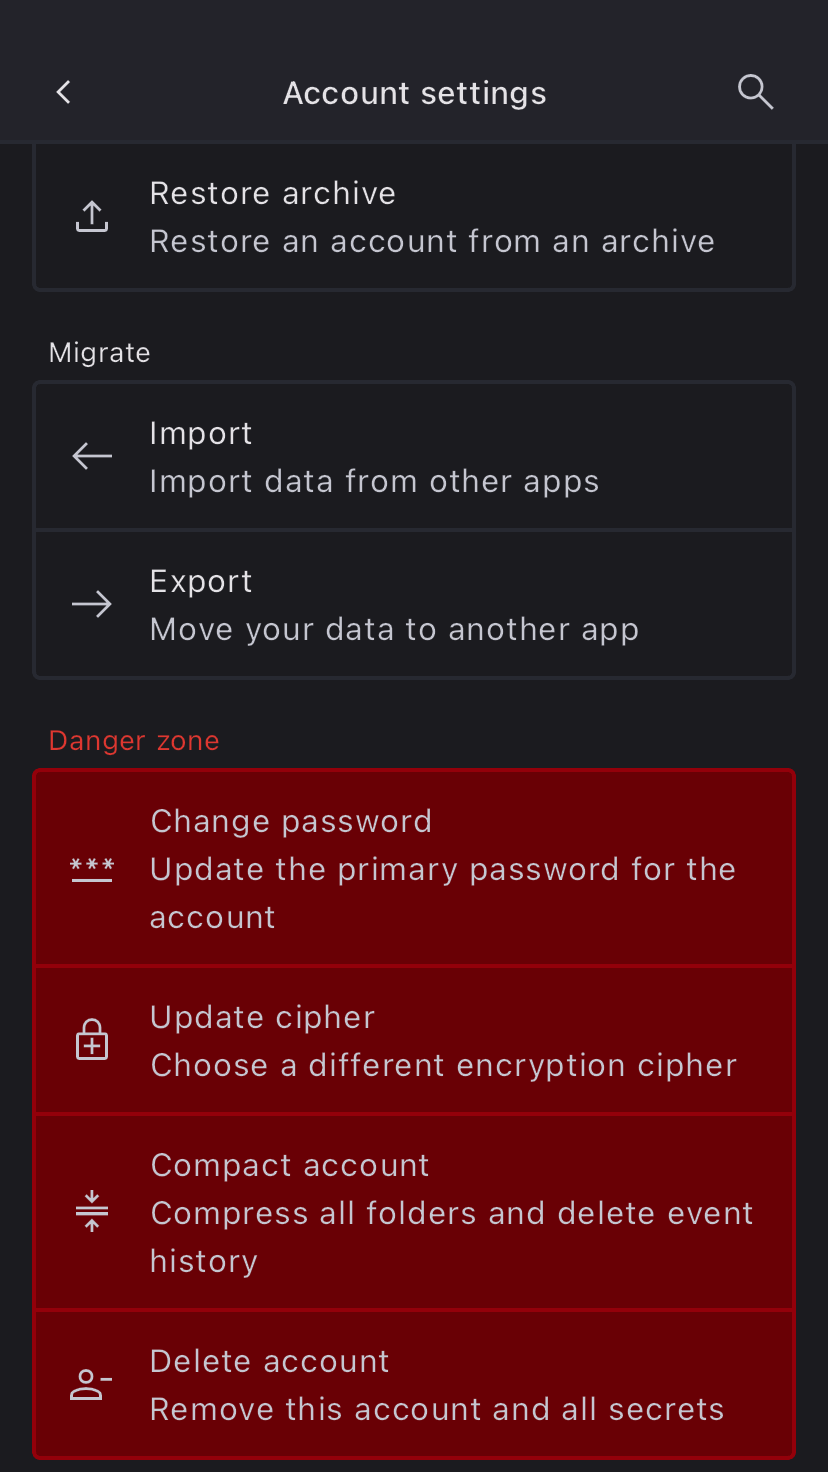828x1472 pixels.
Task: Tap the Compact account compress icon
Action: coord(92,1212)
